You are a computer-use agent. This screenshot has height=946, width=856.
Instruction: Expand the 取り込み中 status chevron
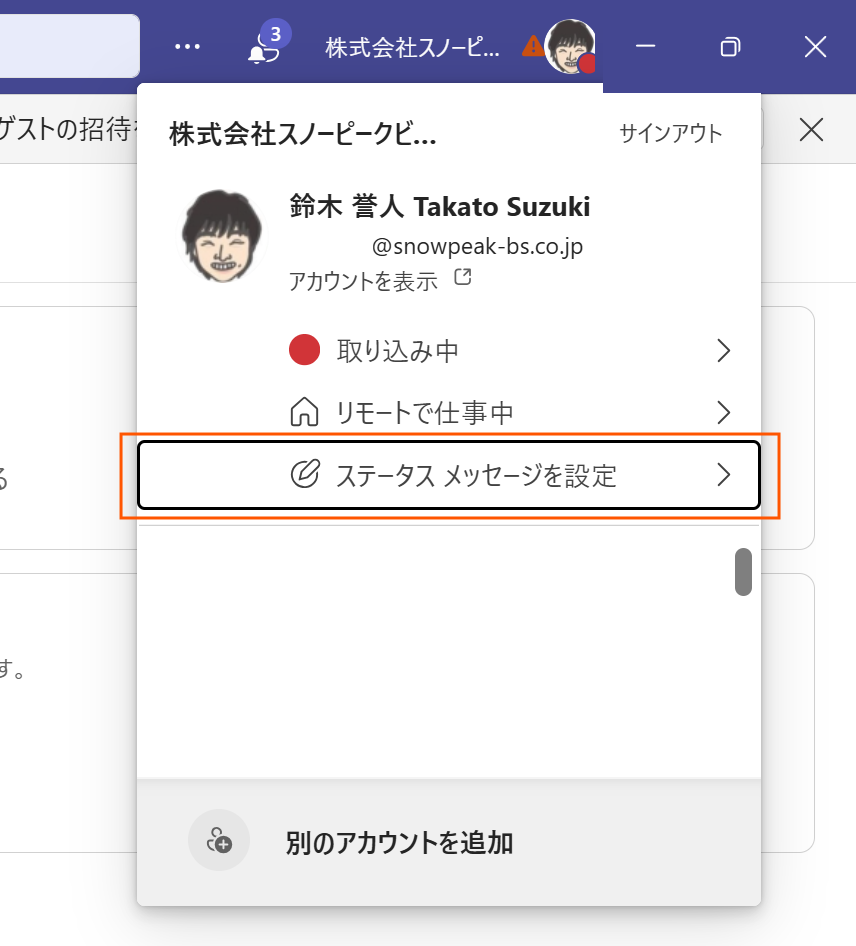pos(724,351)
